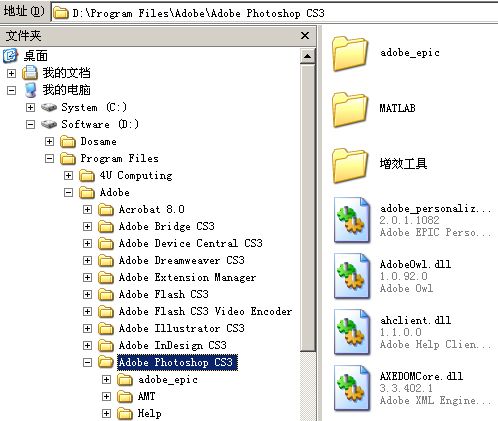Click the 桌面 desktop icon in tree

point(10,56)
